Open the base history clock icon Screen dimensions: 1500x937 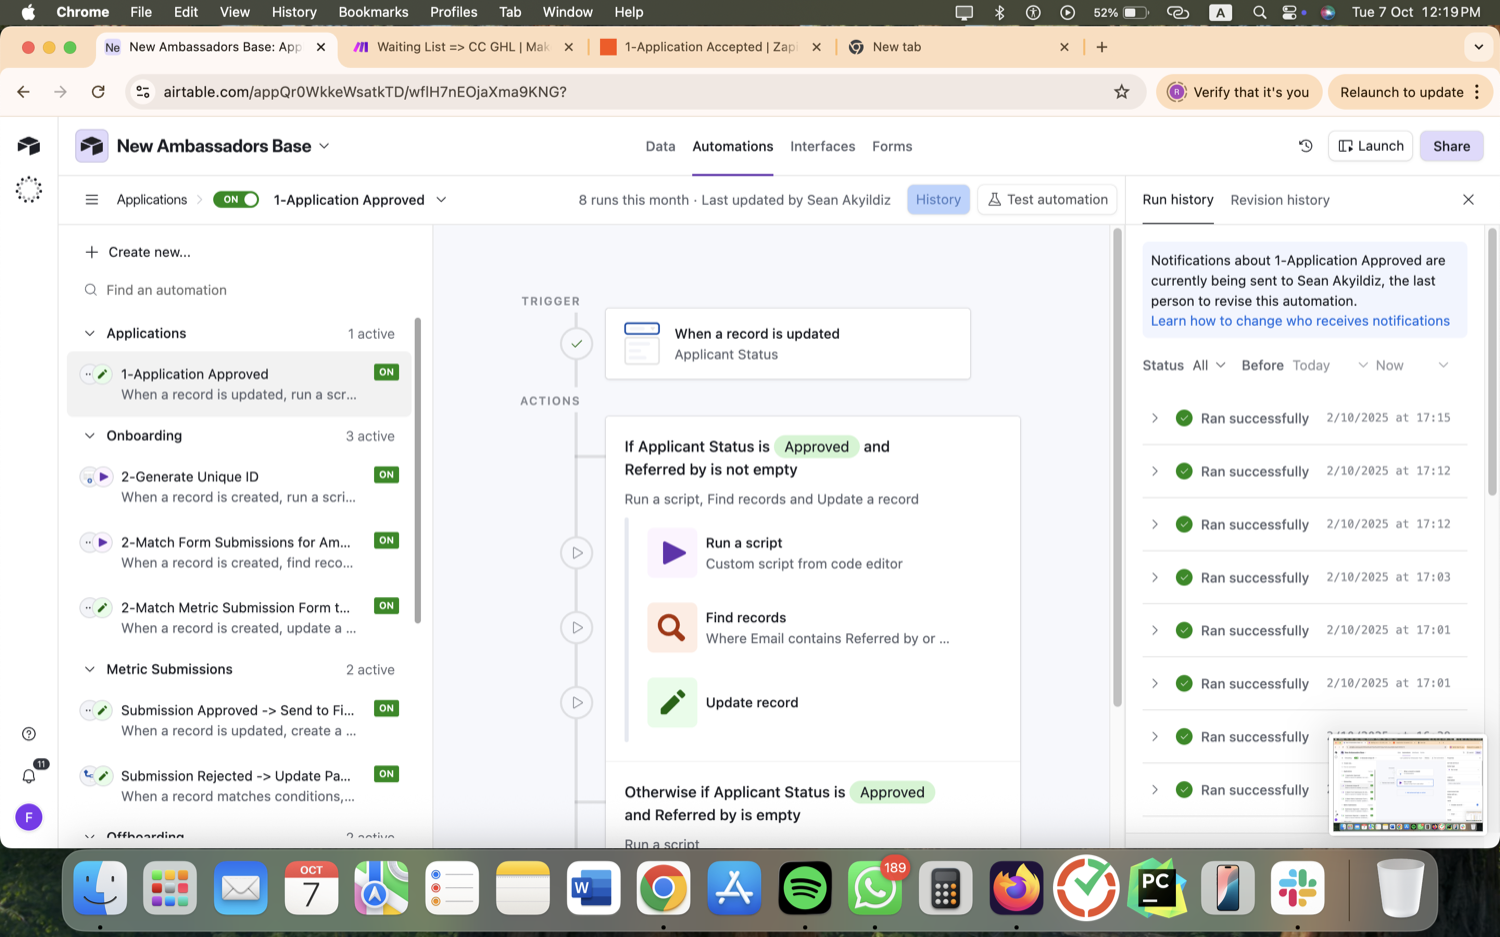pyautogui.click(x=1305, y=146)
